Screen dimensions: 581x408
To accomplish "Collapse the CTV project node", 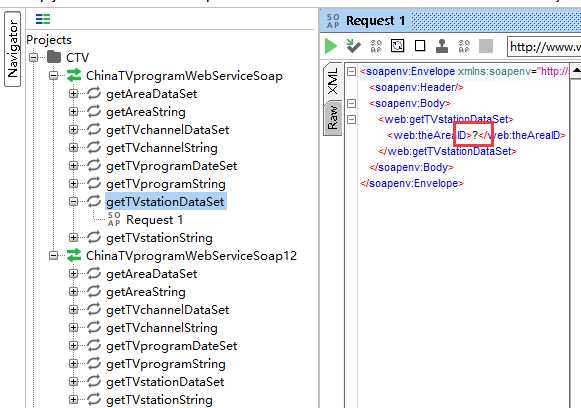I will pyautogui.click(x=34, y=57).
